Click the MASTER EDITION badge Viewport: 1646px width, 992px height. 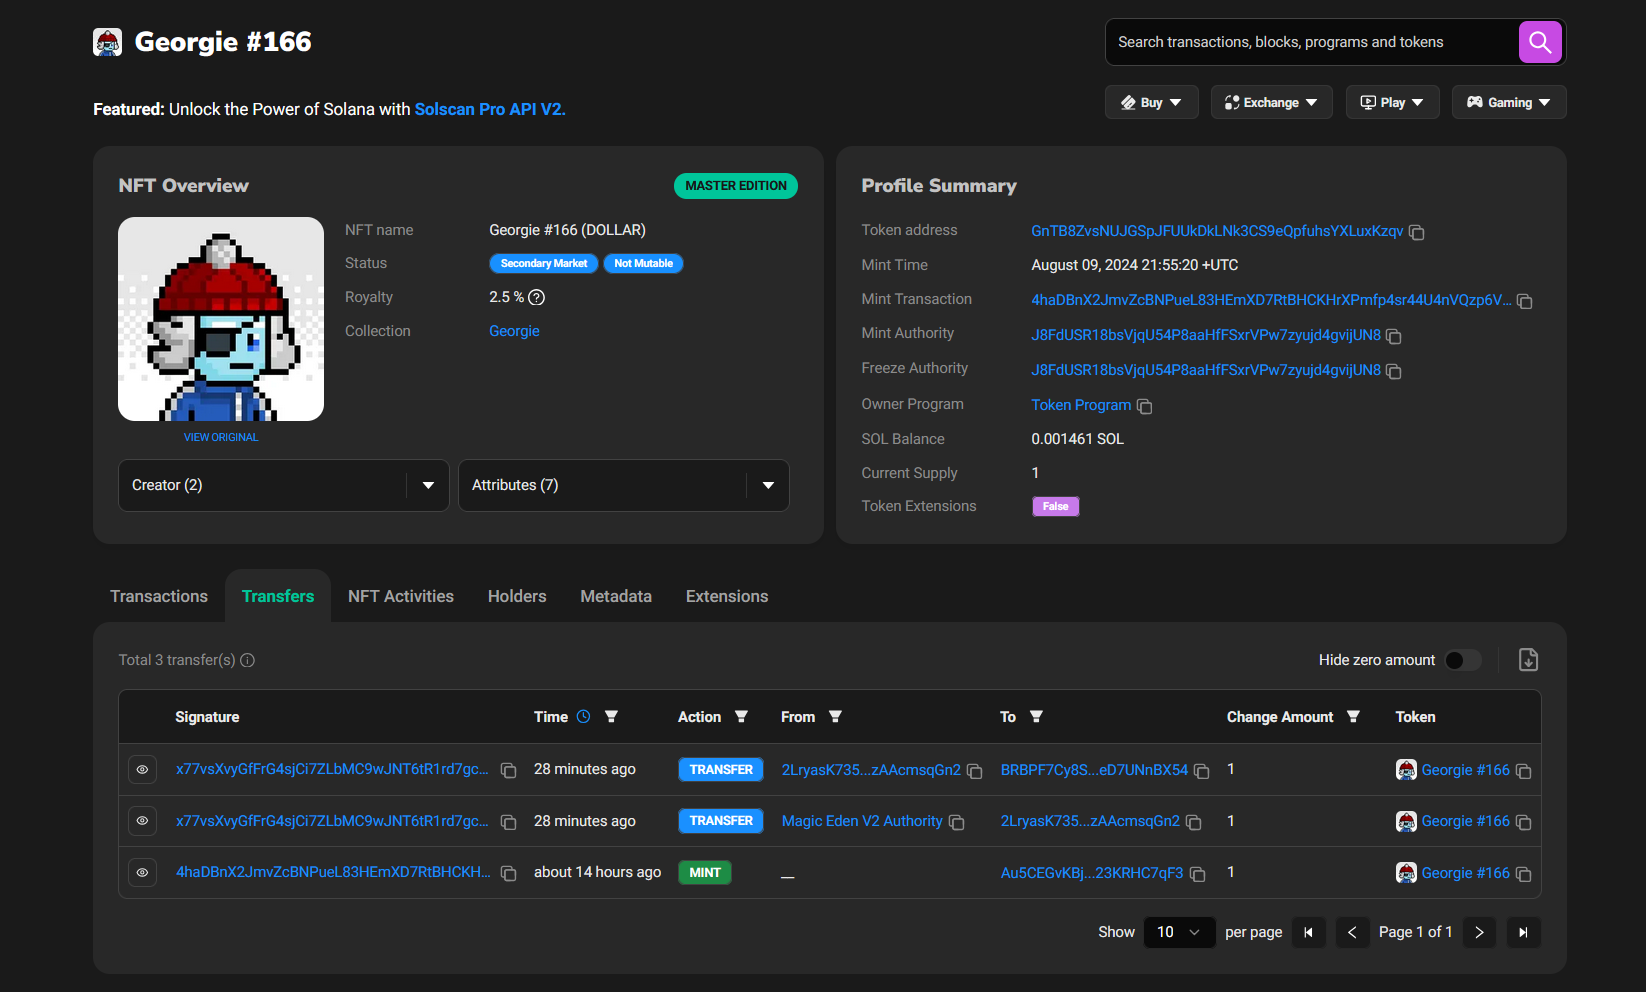point(736,186)
